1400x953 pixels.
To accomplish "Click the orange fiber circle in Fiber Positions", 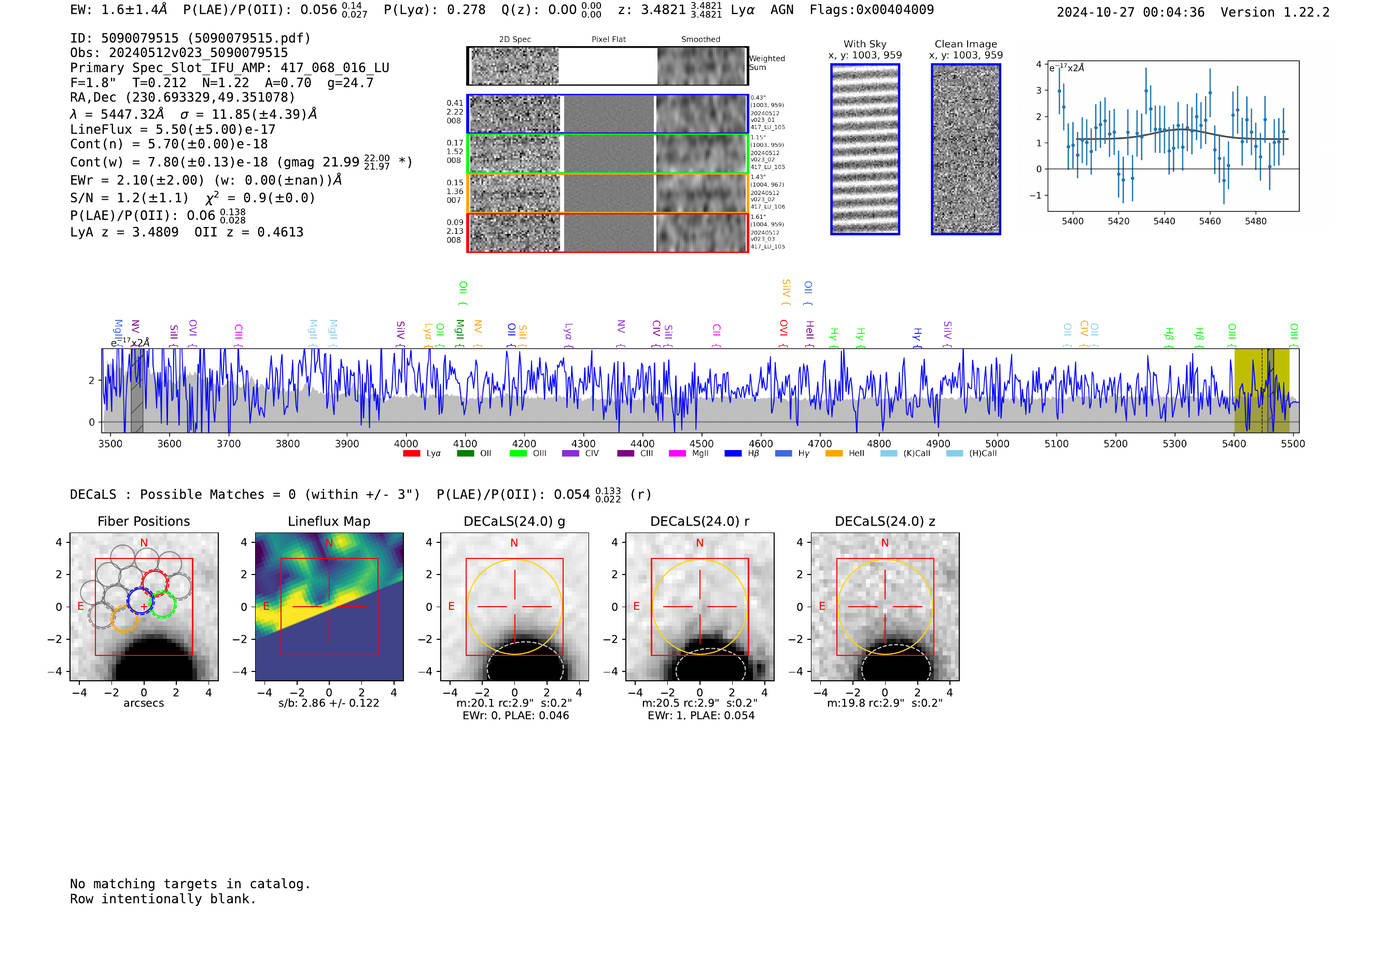I will click(123, 618).
